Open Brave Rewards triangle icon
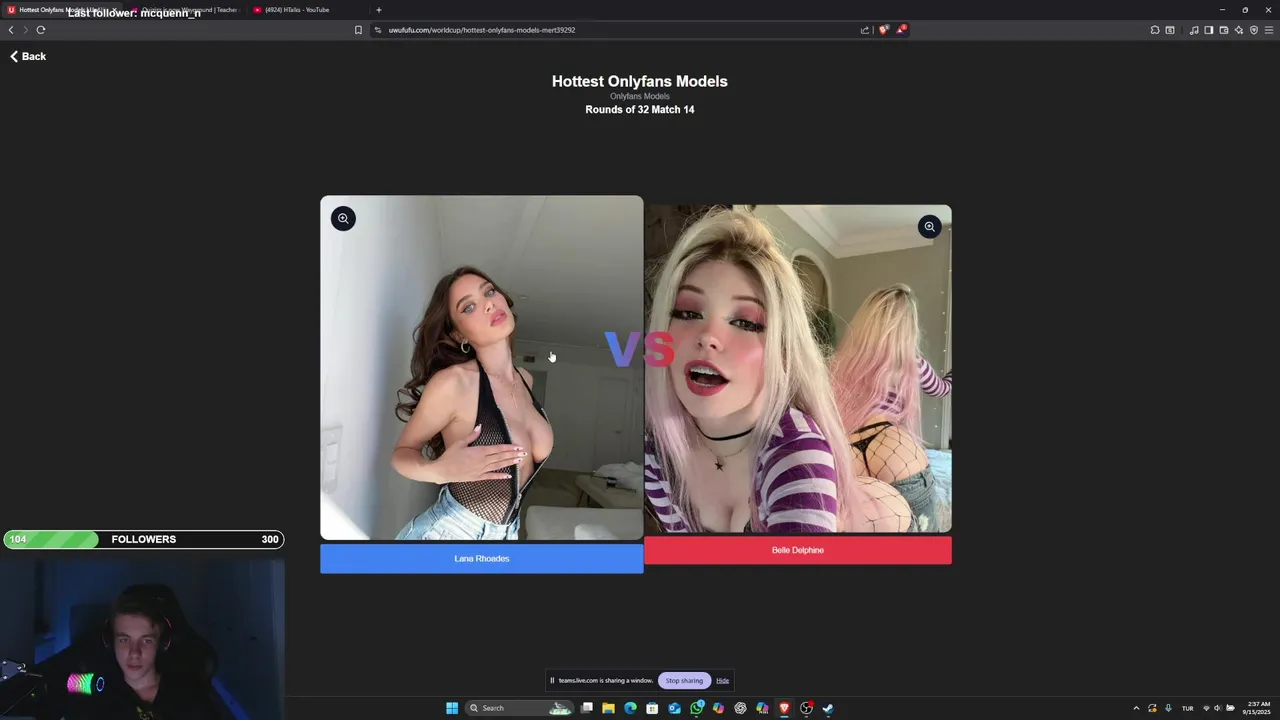 901,29
